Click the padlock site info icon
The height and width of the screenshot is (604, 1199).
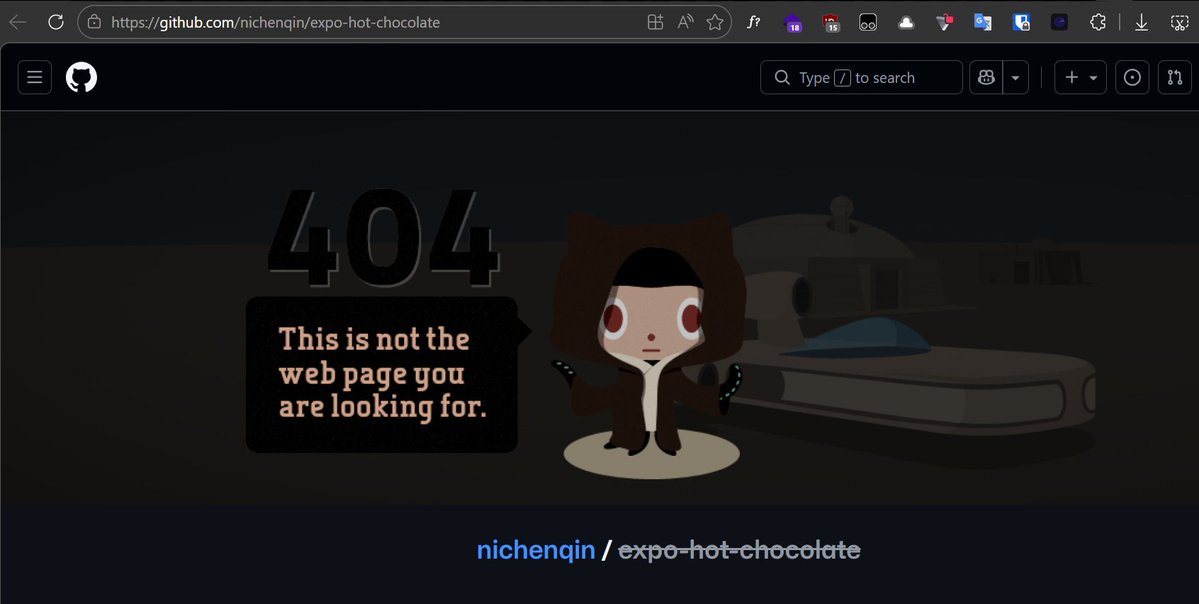point(94,22)
